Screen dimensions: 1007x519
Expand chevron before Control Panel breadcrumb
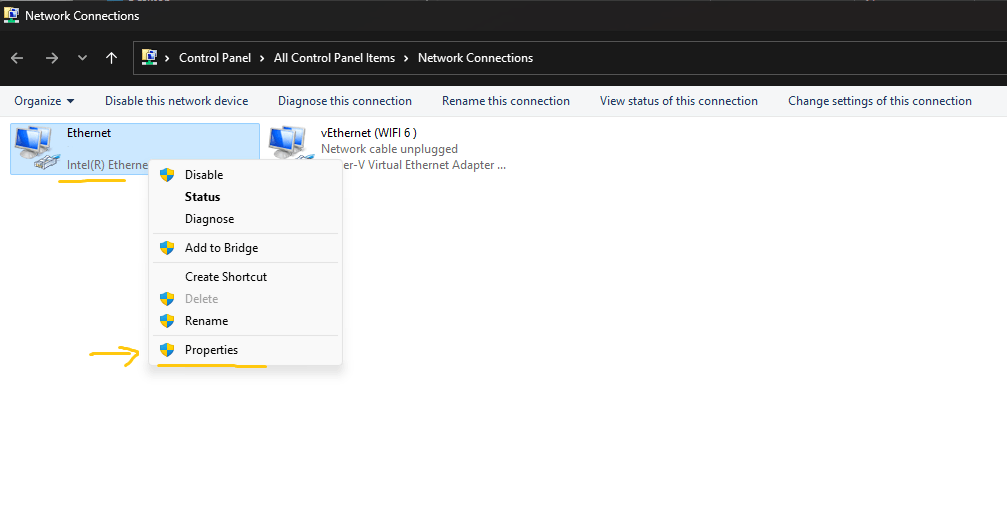point(167,58)
